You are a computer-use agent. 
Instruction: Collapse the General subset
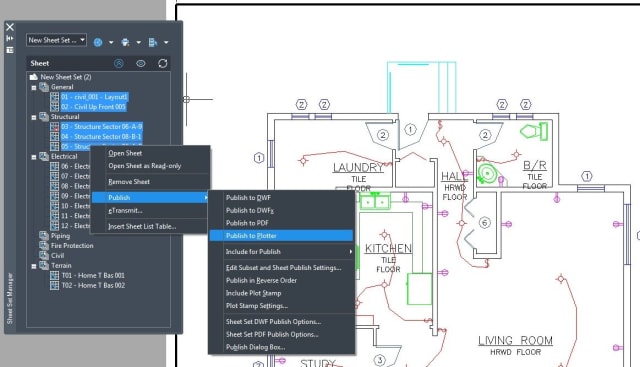[x=34, y=87]
